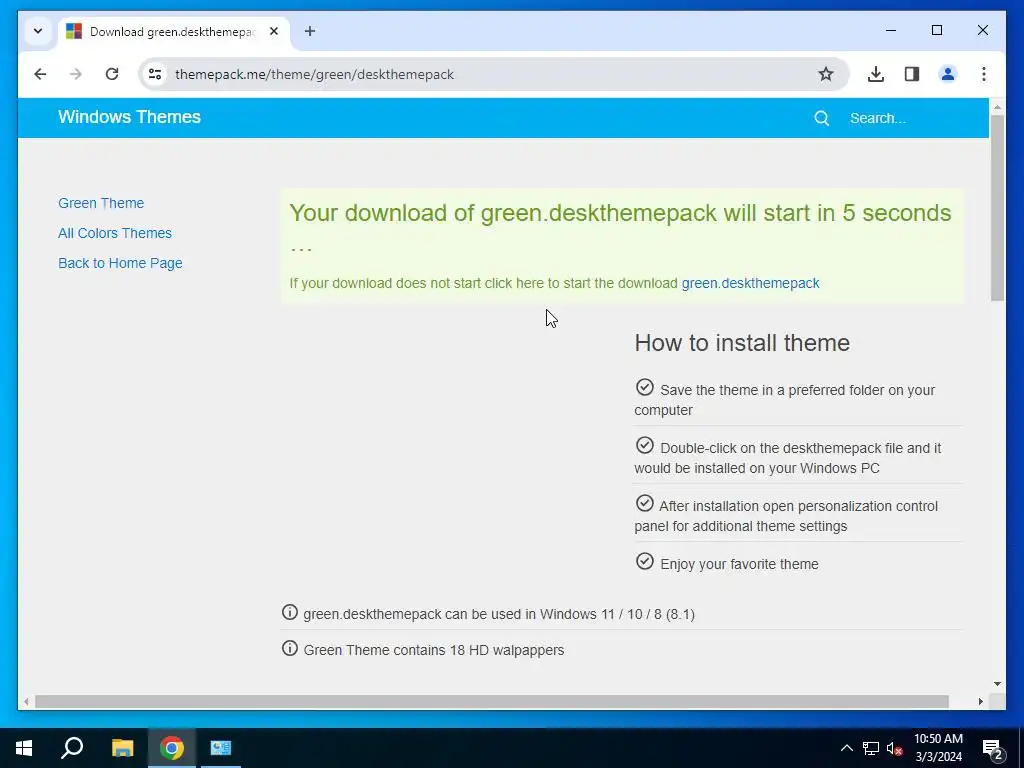Open taskbar search
Screen dimensions: 1024x768
72,748
